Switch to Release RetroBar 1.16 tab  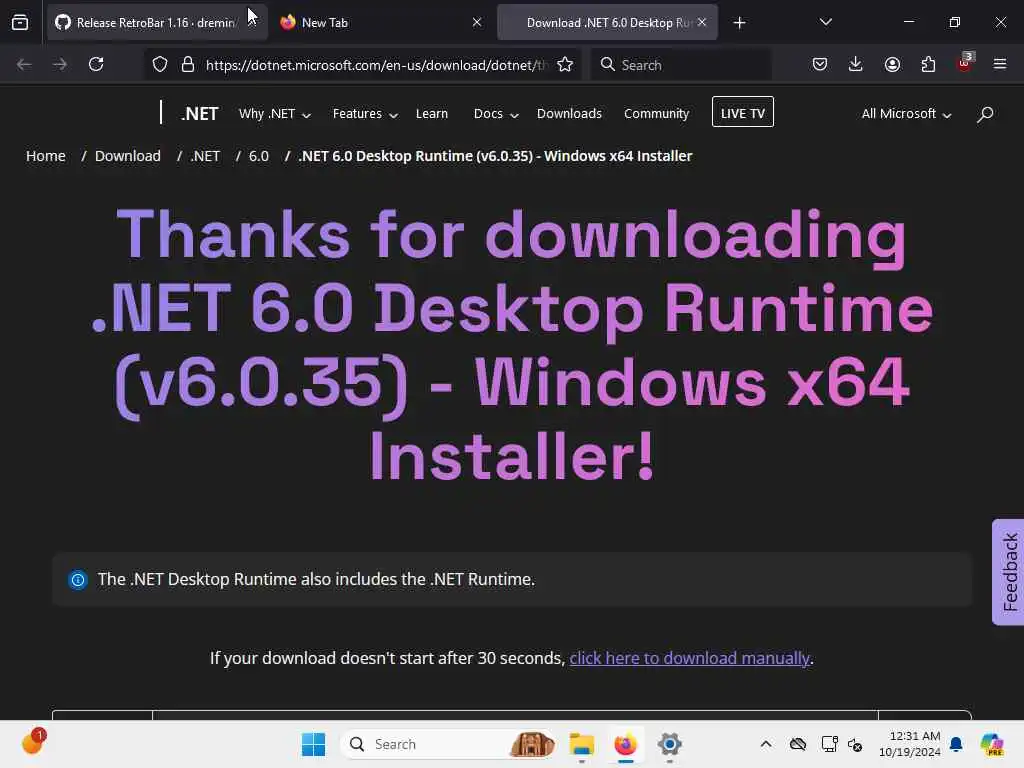coord(157,23)
